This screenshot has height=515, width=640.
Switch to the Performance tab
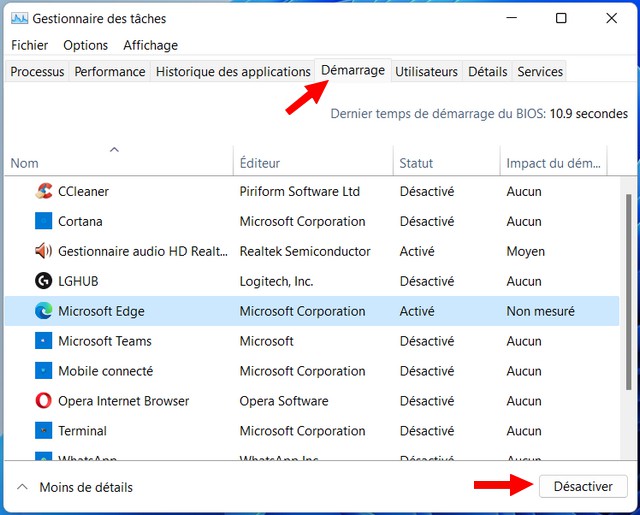110,71
